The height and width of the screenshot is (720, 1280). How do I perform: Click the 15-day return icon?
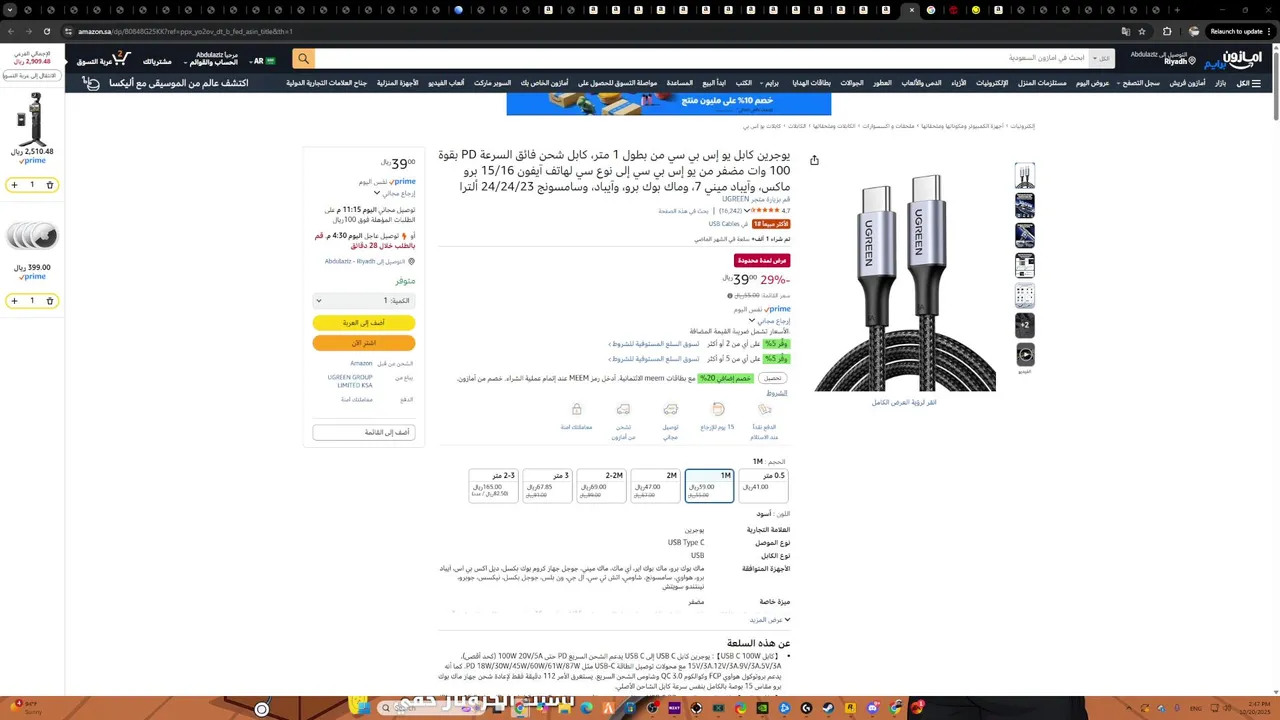click(718, 409)
